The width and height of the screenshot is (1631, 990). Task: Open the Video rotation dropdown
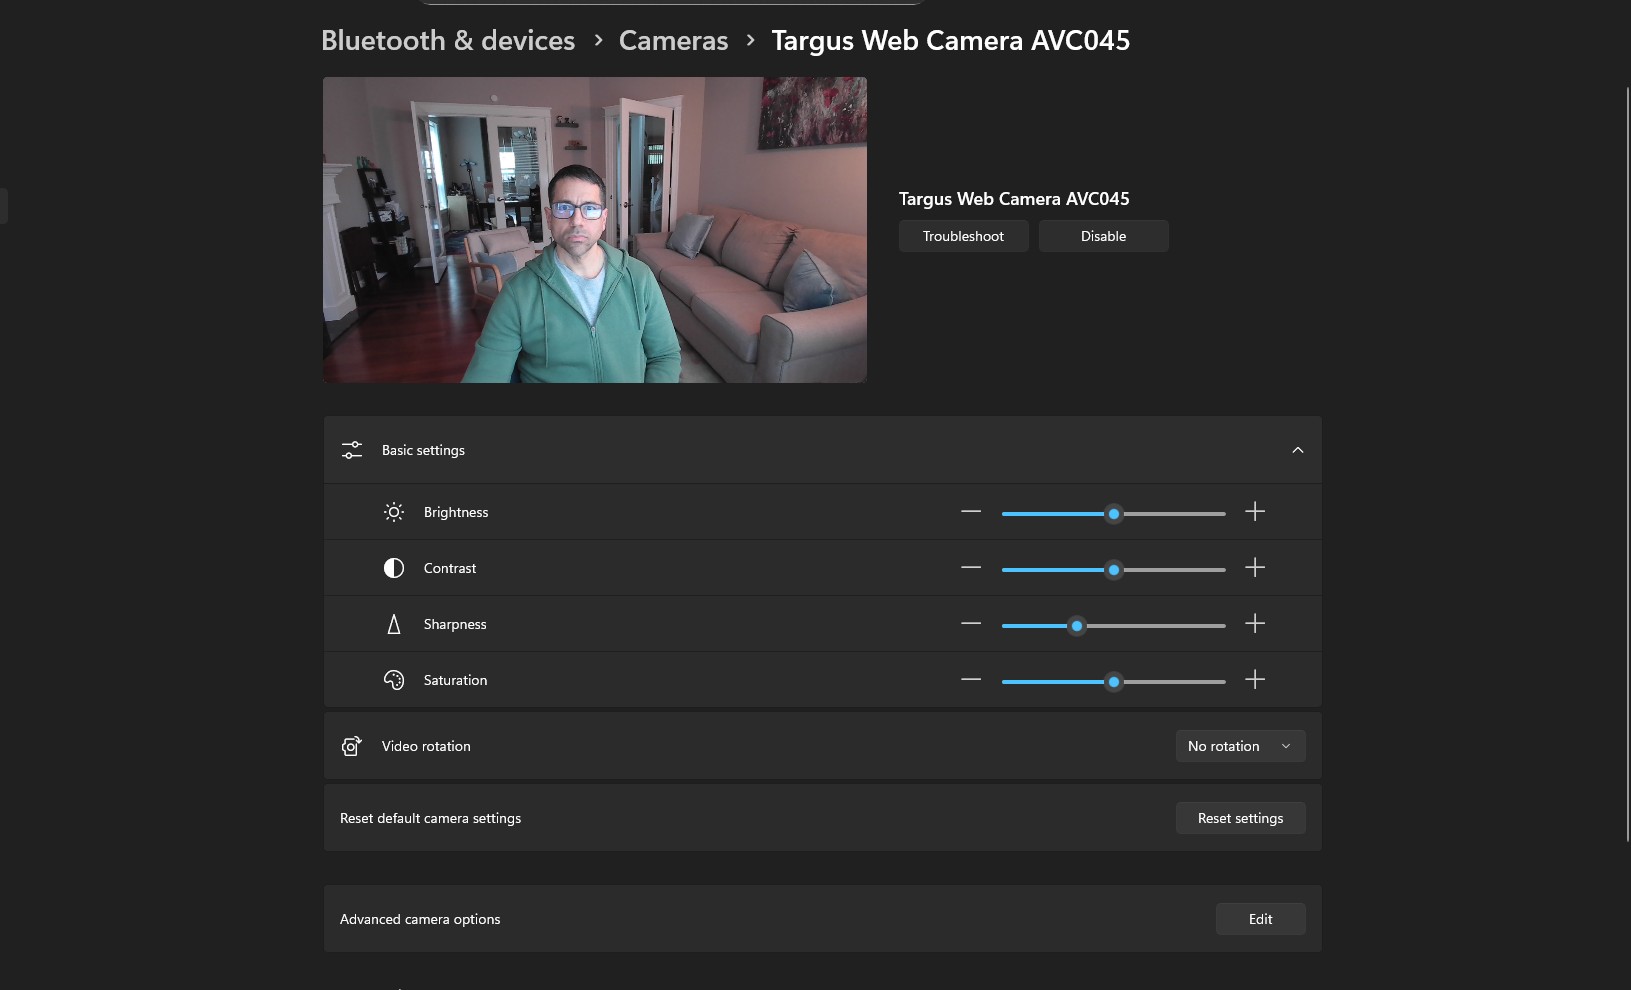1240,746
